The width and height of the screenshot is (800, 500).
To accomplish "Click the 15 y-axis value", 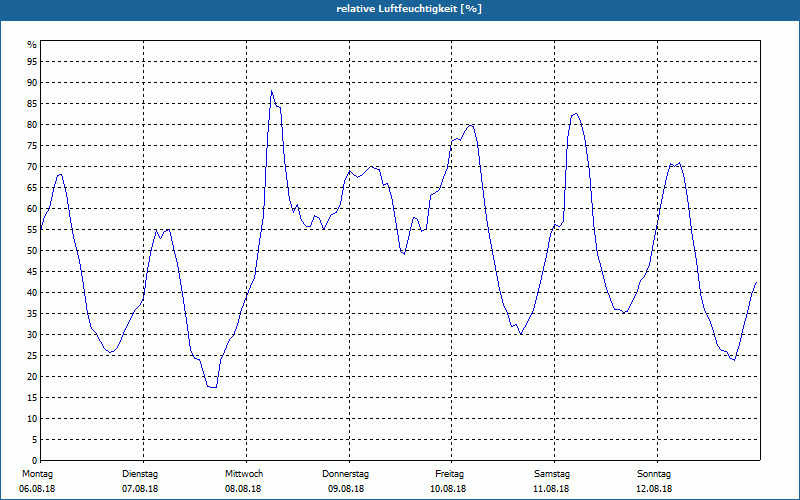I will coord(32,397).
